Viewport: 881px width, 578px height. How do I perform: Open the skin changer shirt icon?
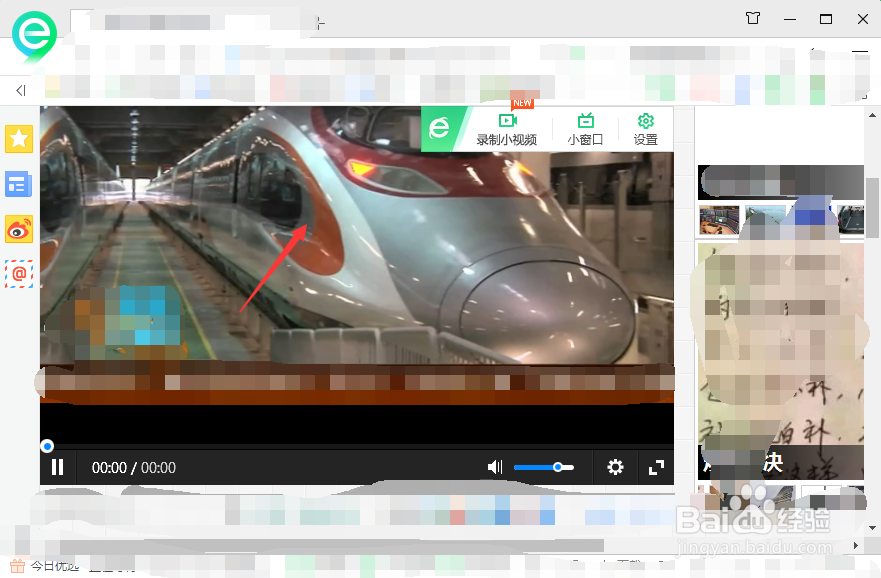[753, 19]
